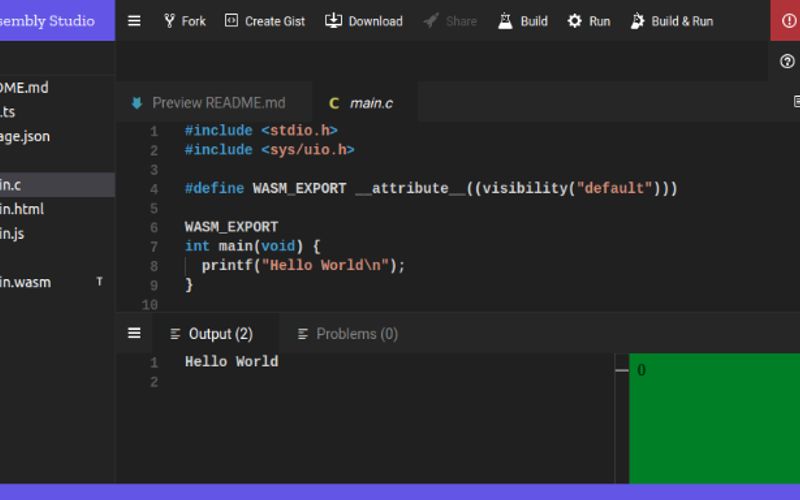The image size is (800, 500).
Task: Open the output panel hamburger menu
Action: pos(134,333)
